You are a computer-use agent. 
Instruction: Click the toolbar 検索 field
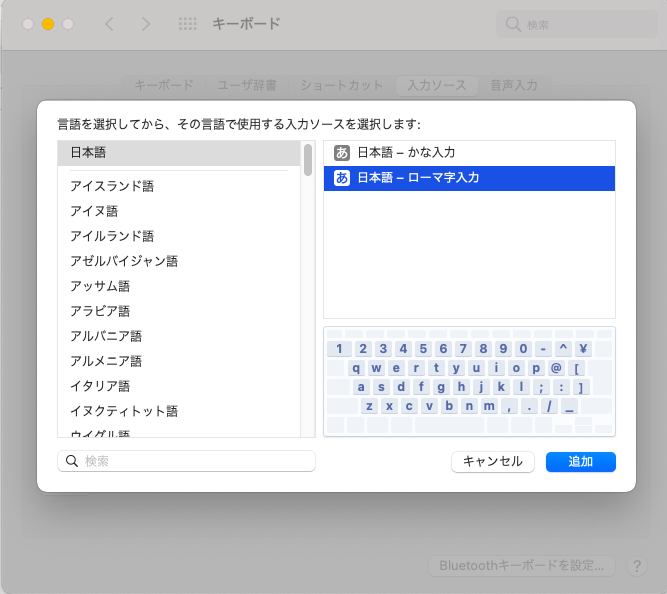tap(577, 24)
